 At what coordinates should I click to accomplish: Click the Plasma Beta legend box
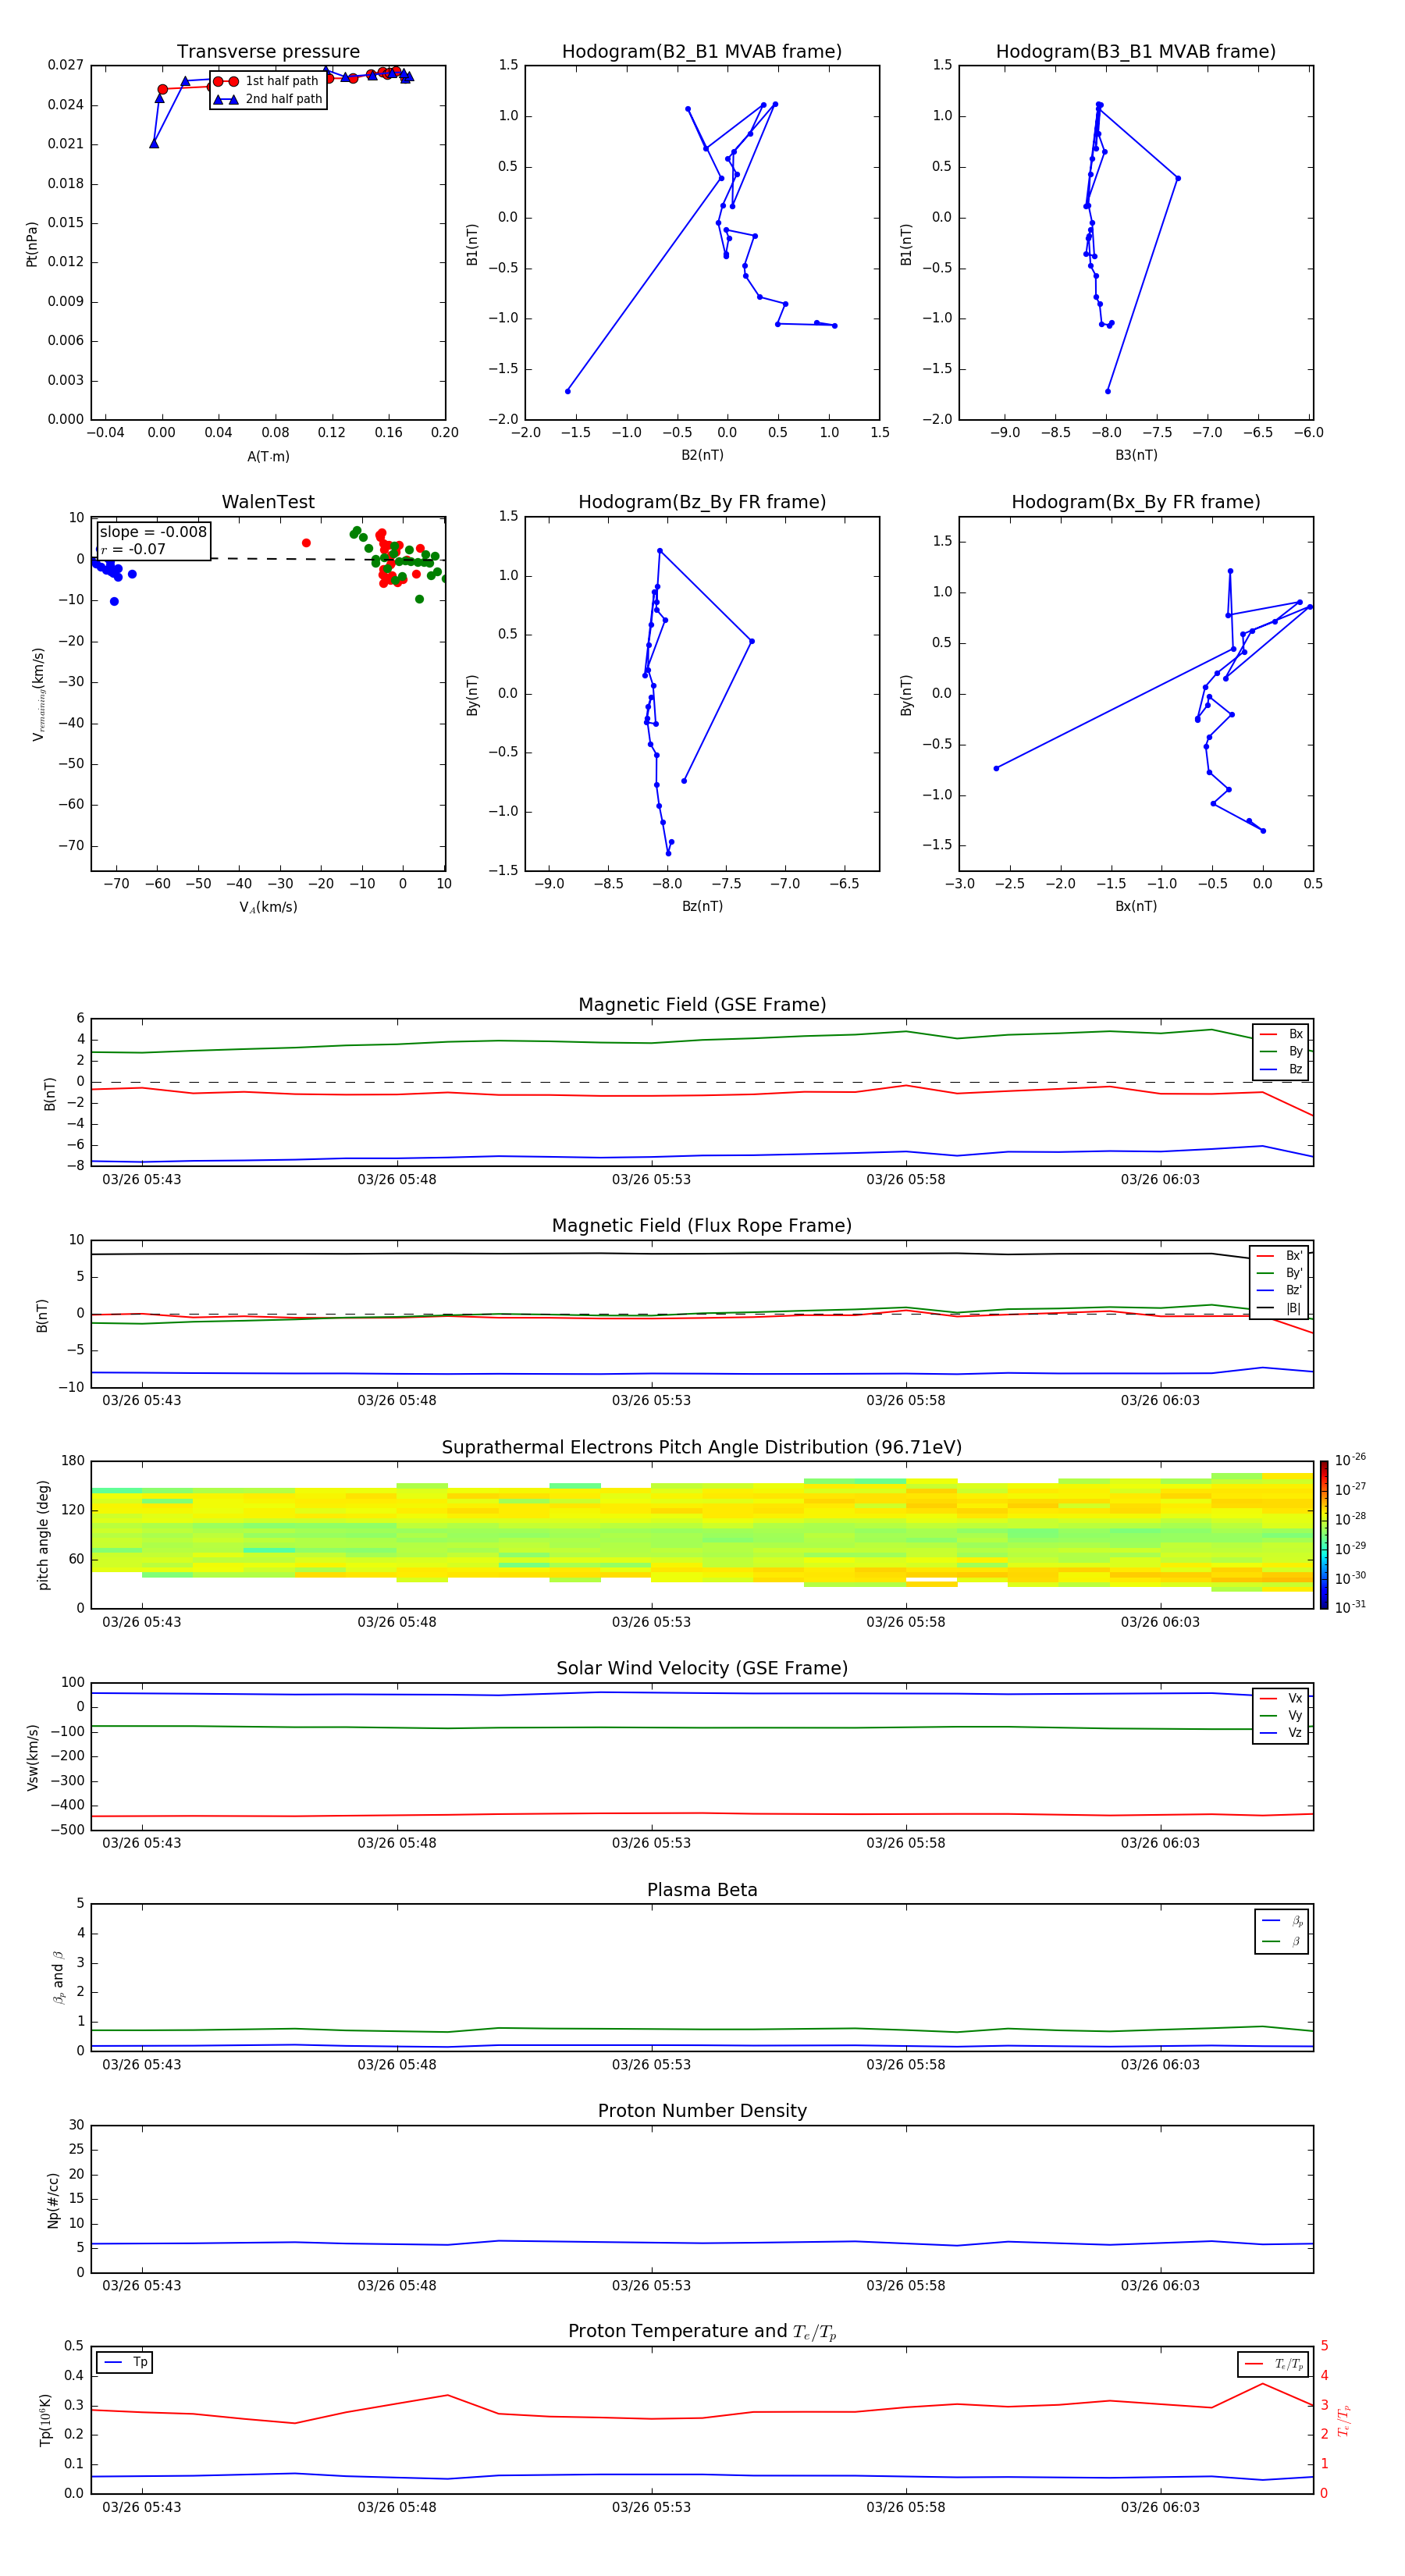tap(1281, 1931)
